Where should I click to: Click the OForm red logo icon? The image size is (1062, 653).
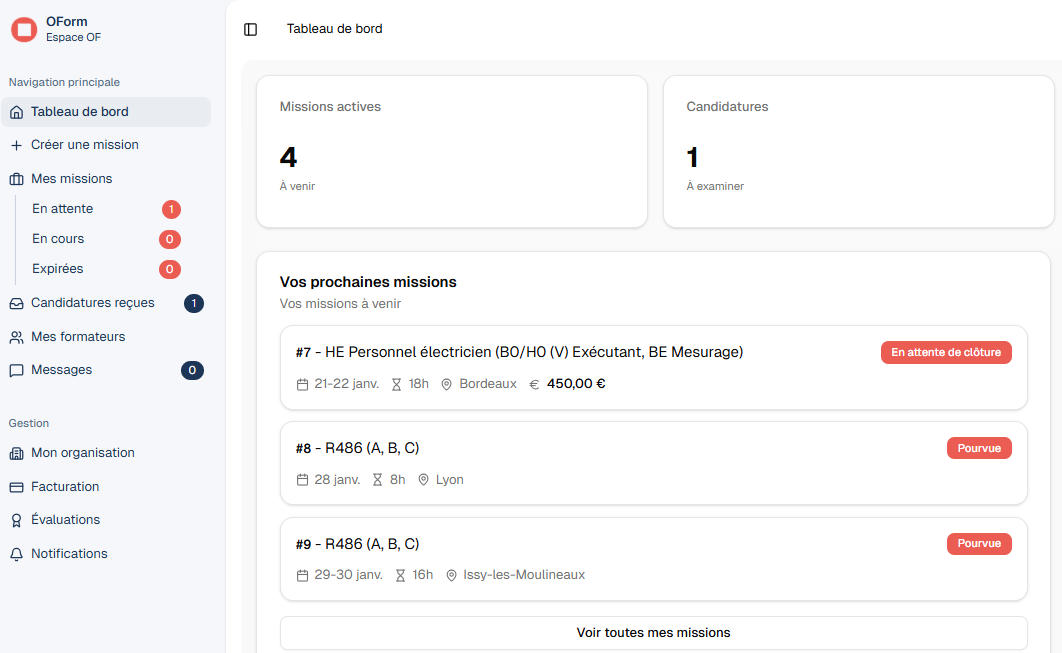pos(24,29)
